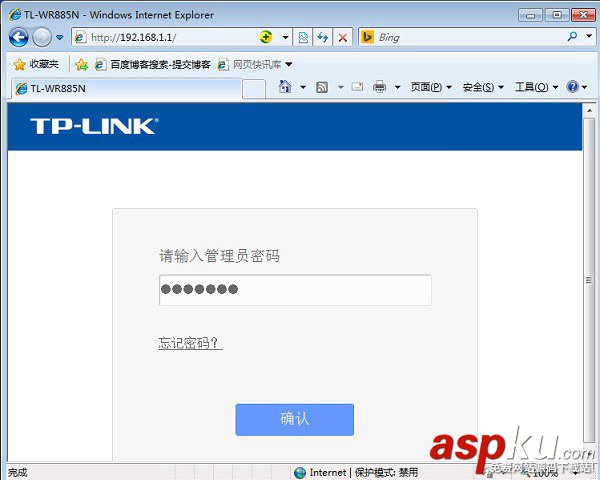The image size is (600, 480).
Task: Click the 保护模式: 禁用 status text
Action: coord(386,473)
